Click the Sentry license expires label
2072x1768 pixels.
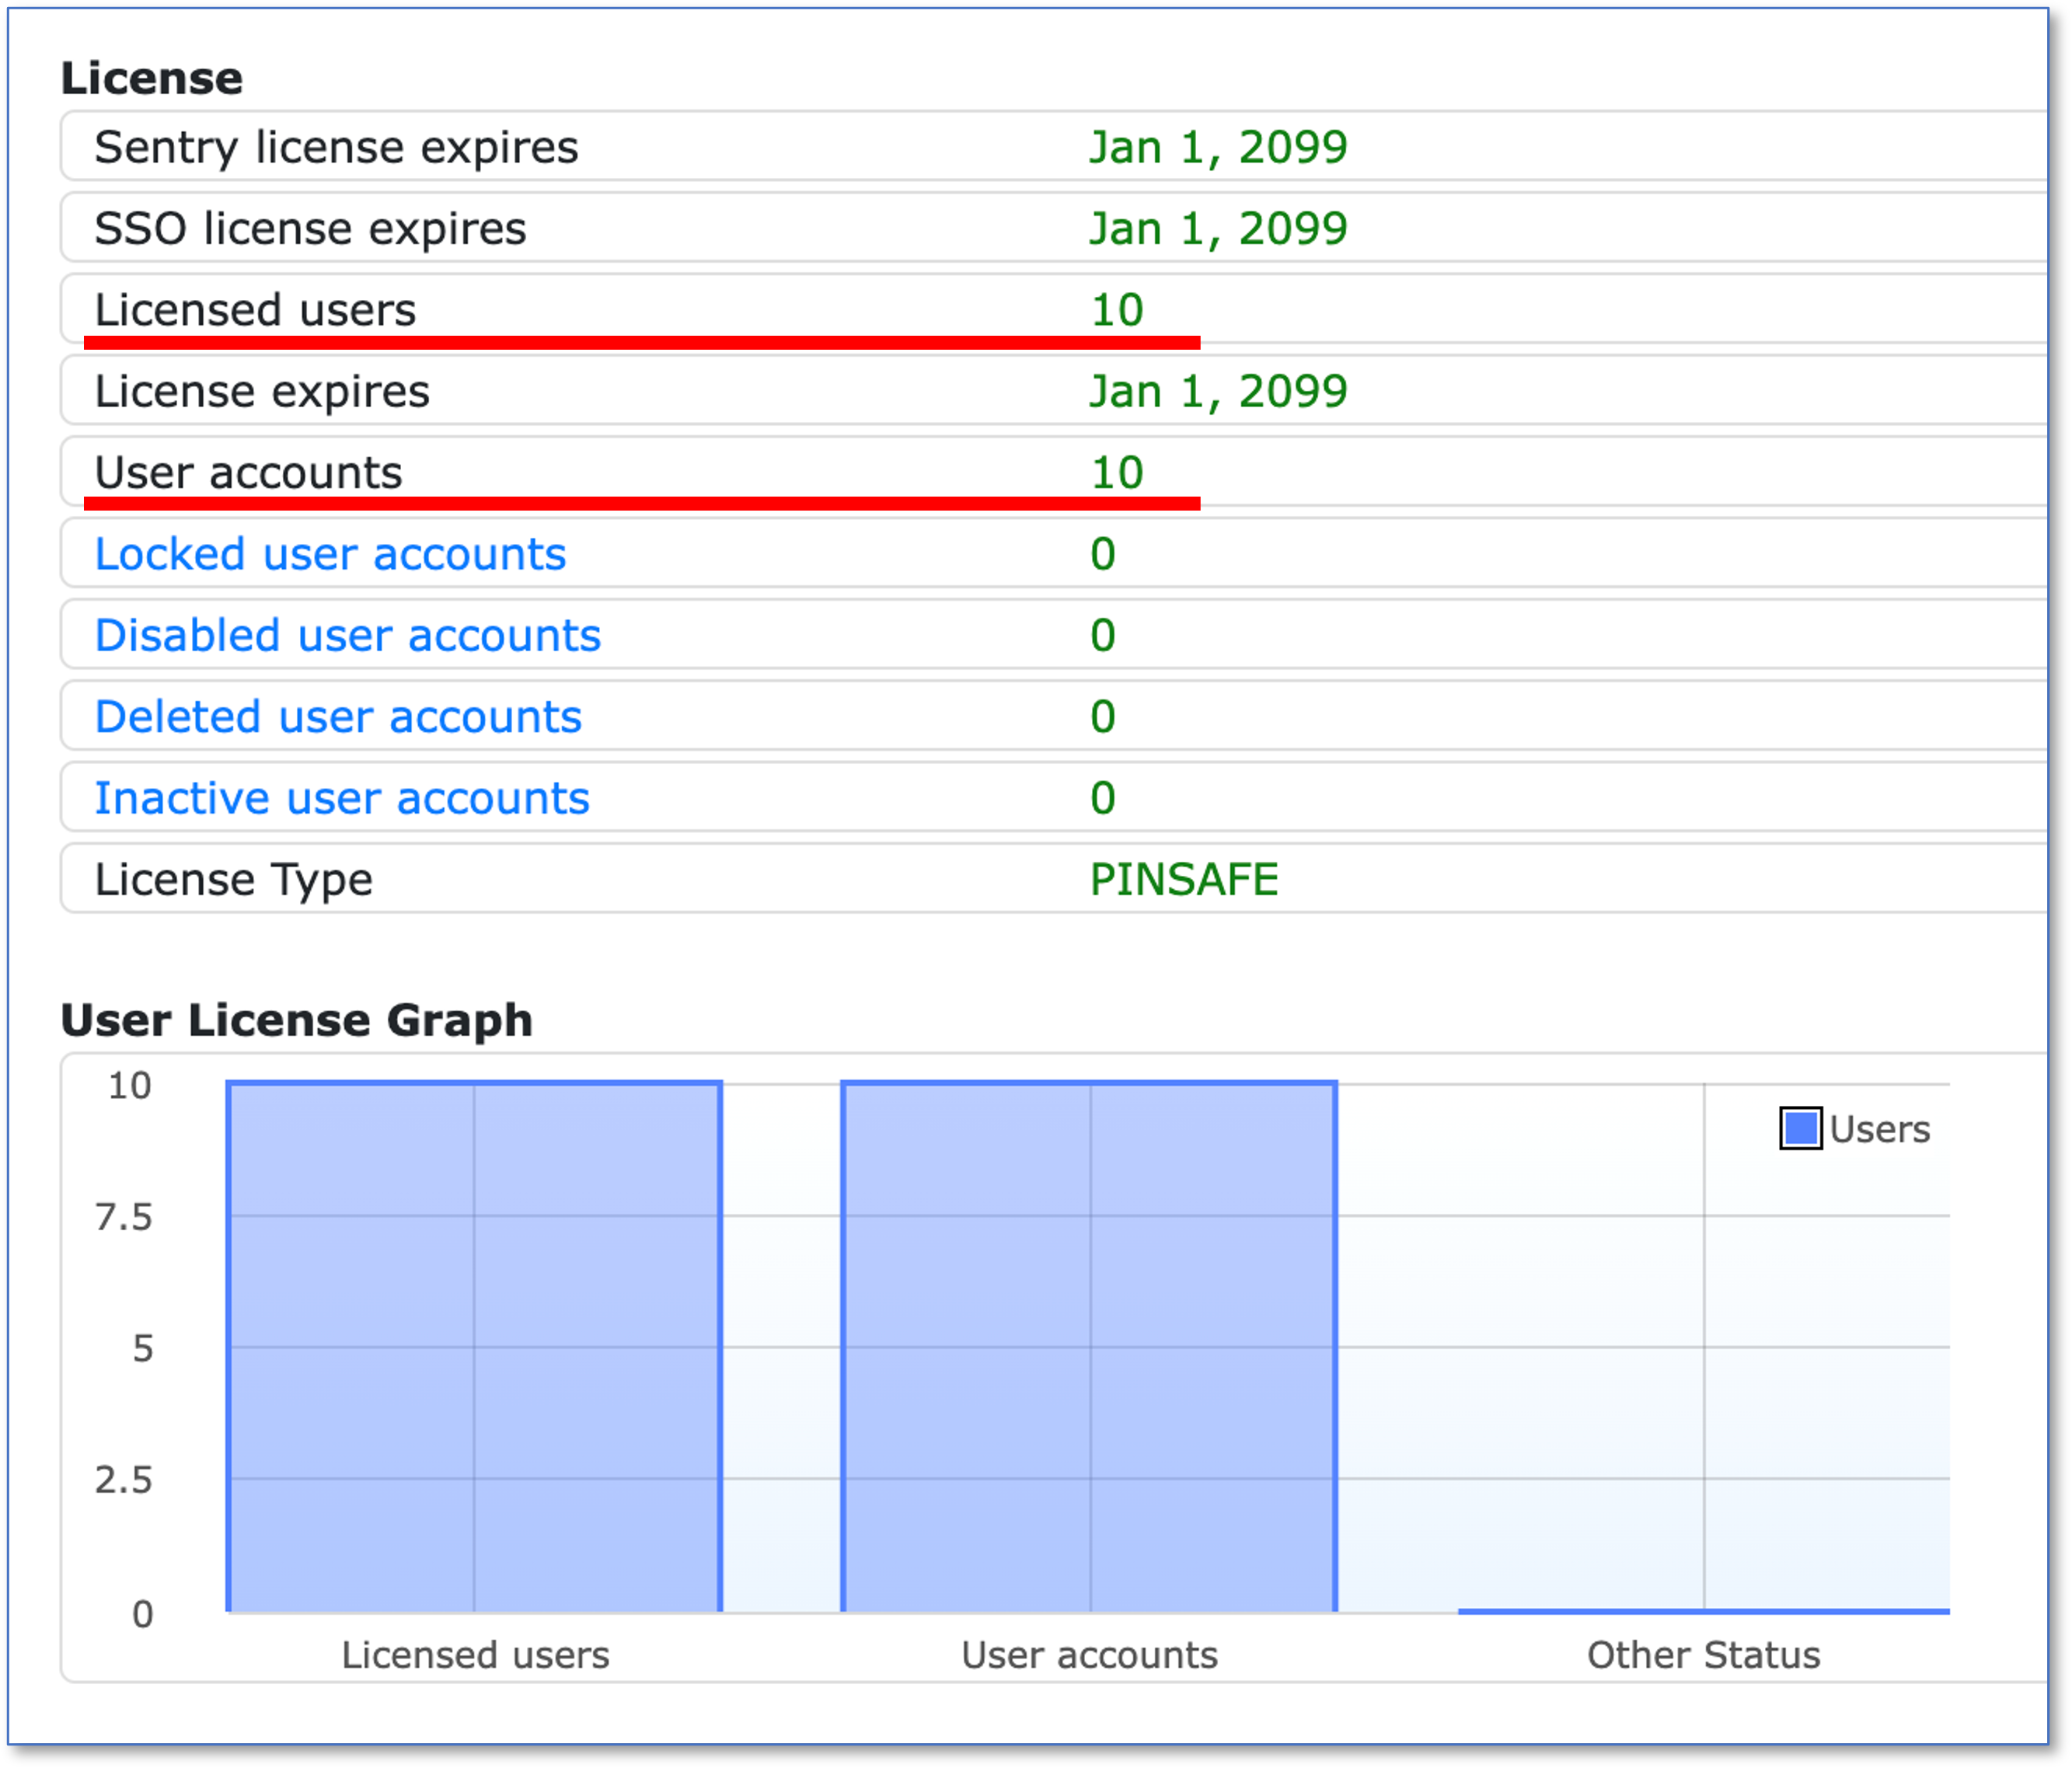[336, 147]
